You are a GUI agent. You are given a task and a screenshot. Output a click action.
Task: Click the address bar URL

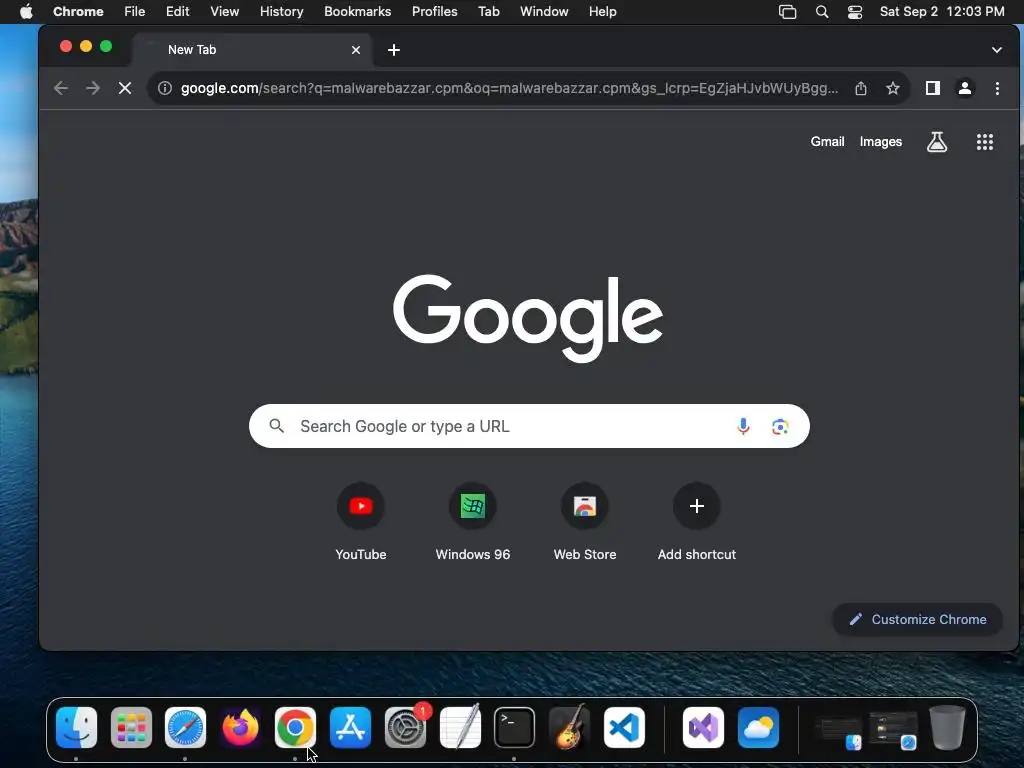tap(509, 88)
